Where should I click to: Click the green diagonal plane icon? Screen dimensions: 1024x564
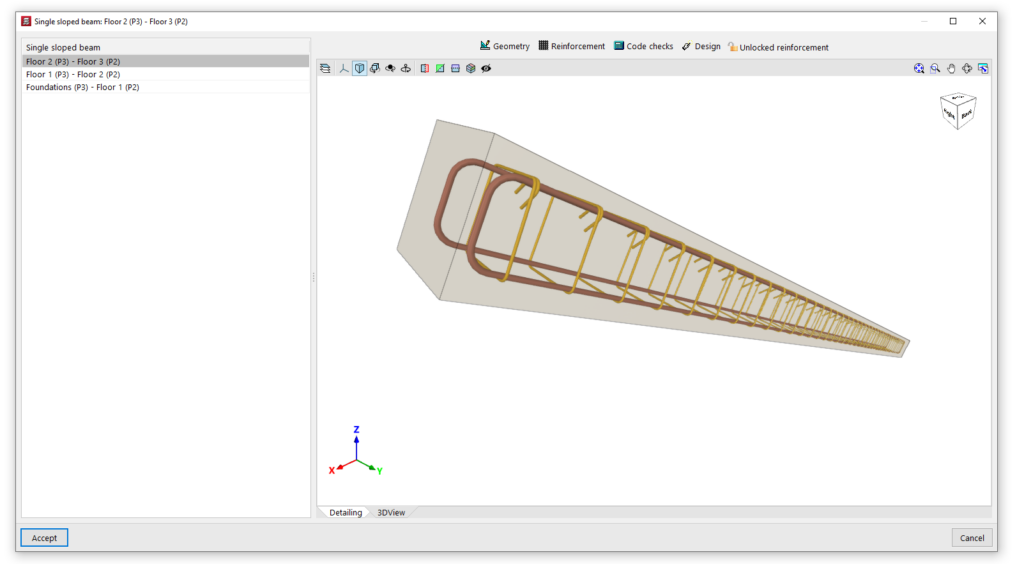tap(440, 69)
